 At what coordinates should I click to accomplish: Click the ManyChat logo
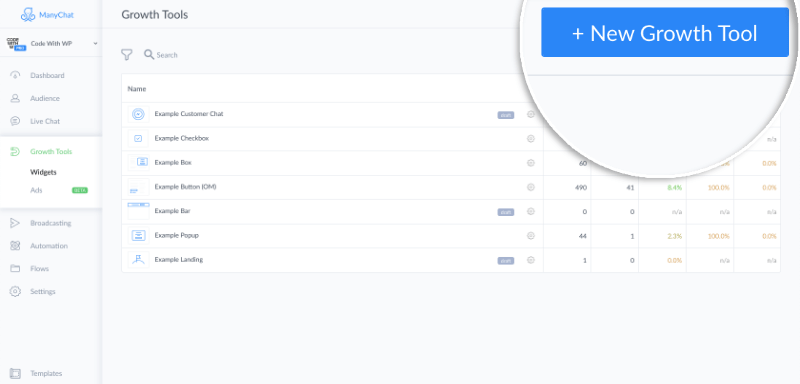tap(47, 15)
